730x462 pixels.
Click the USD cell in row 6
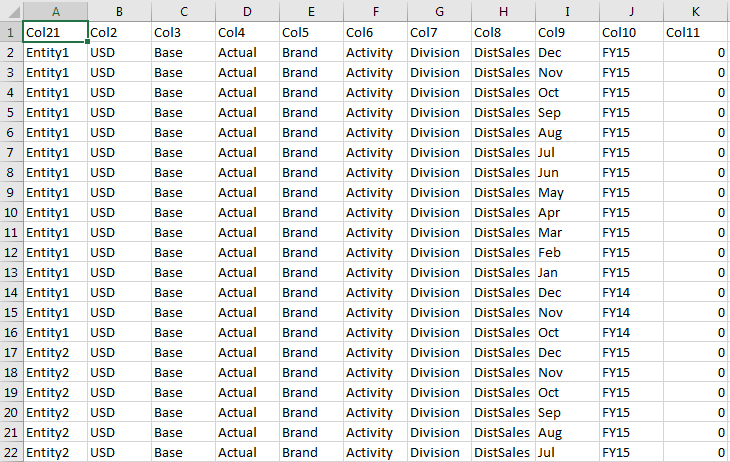(119, 132)
